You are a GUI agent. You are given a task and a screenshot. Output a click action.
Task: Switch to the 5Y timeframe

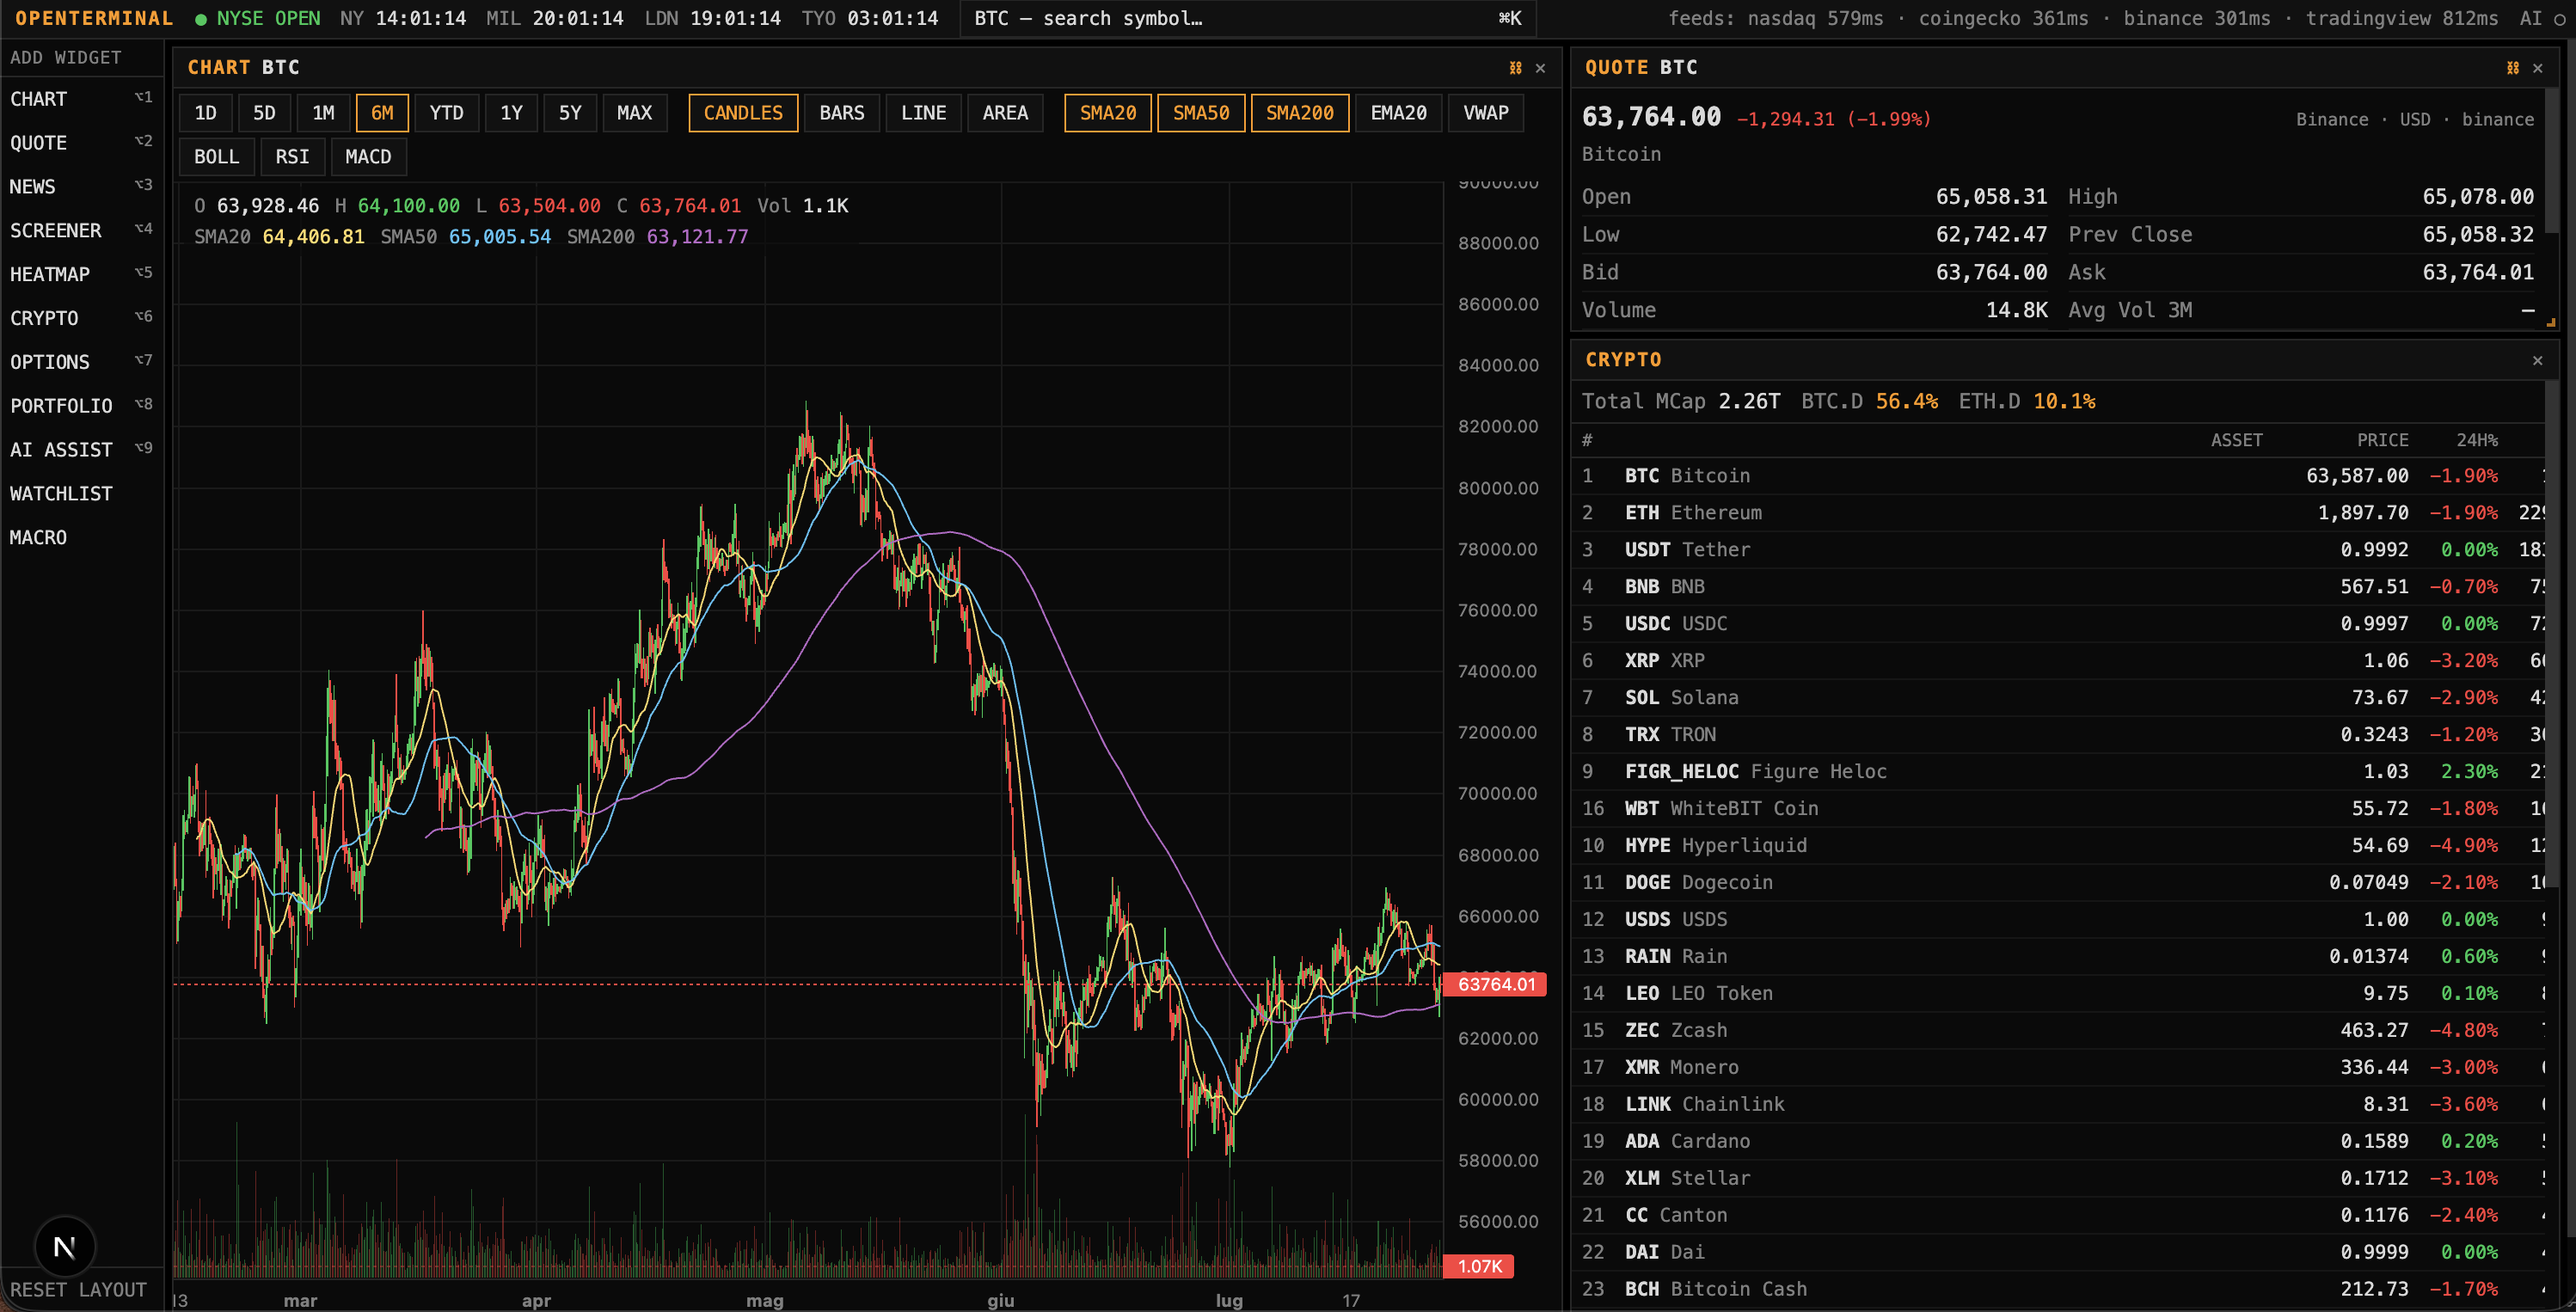570,113
